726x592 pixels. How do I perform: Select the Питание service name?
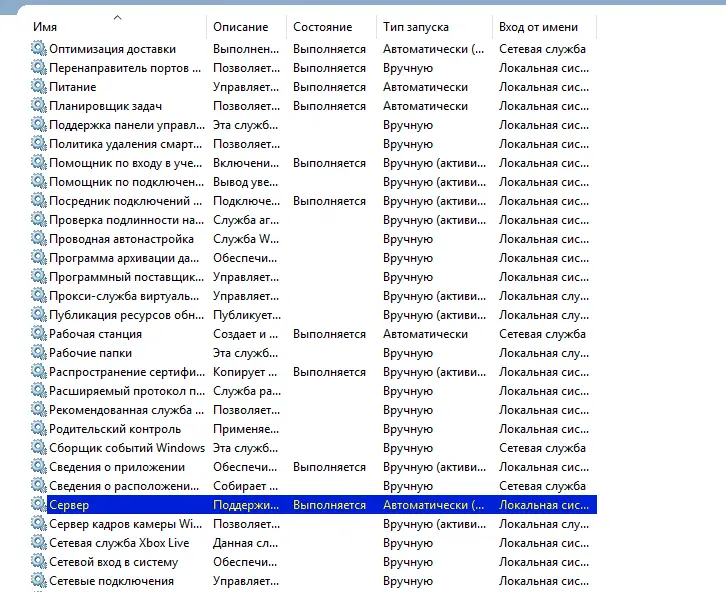click(x=73, y=87)
